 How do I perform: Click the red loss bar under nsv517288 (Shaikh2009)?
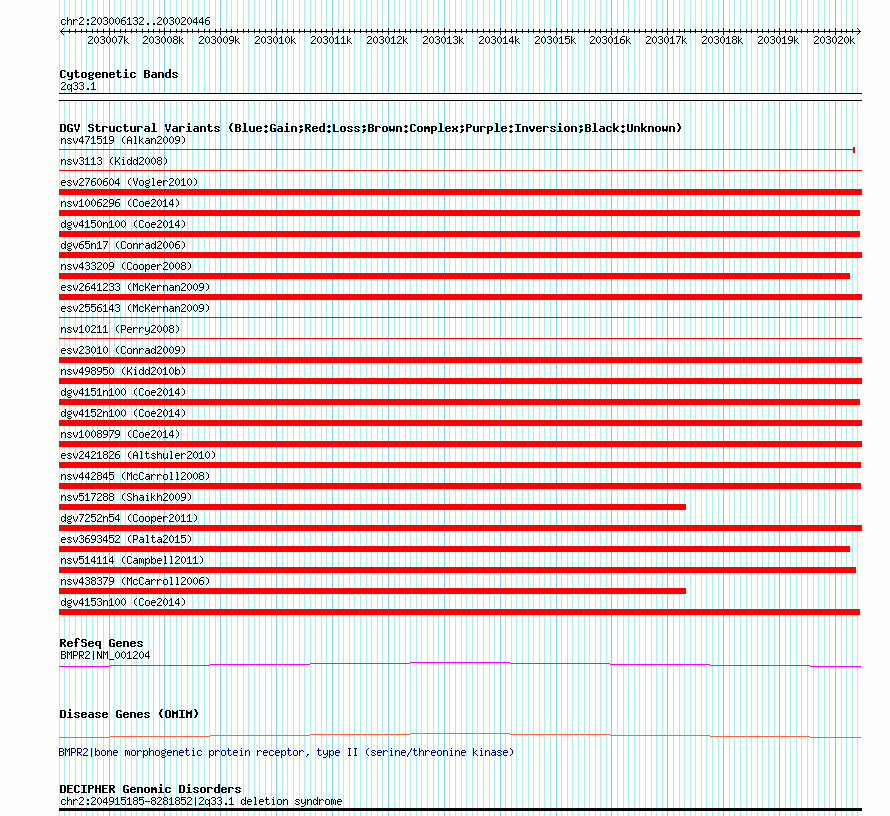372,507
